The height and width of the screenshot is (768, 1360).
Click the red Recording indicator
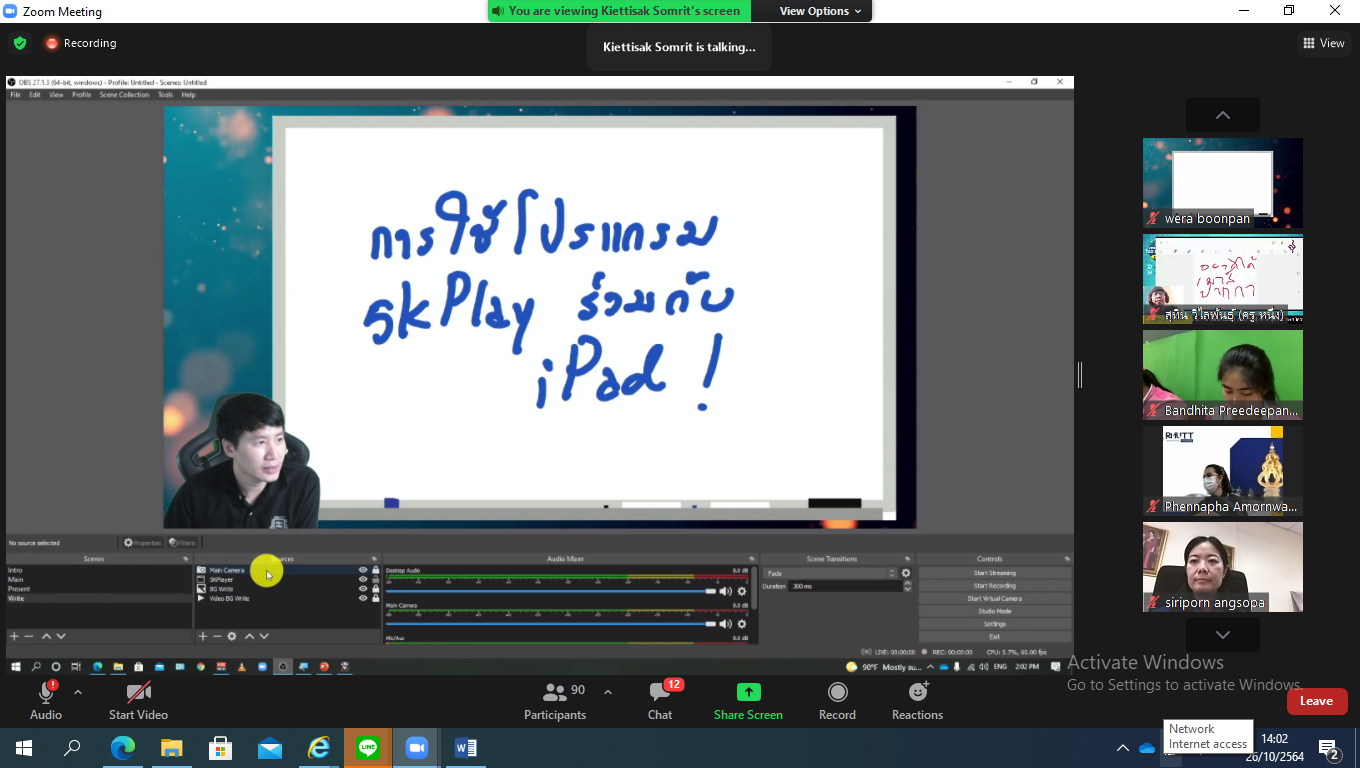[x=80, y=43]
